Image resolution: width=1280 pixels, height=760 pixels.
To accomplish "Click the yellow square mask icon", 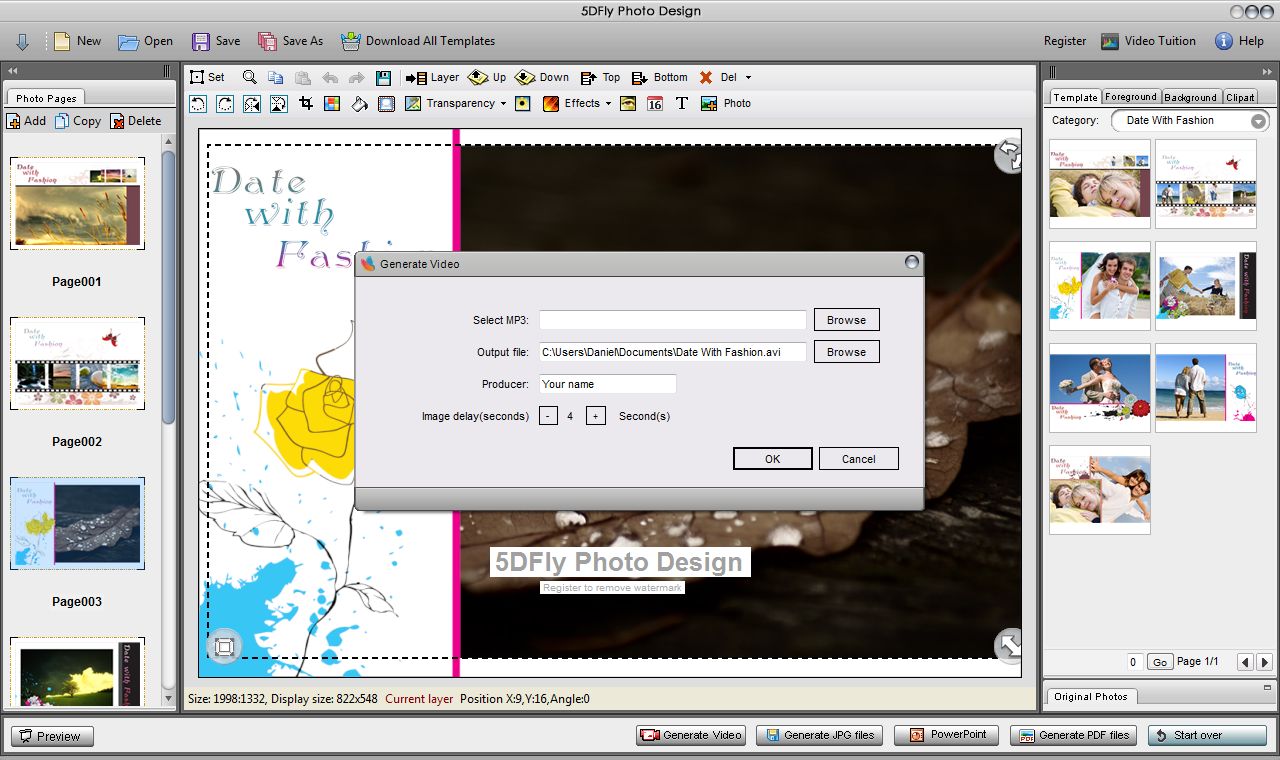I will point(522,103).
